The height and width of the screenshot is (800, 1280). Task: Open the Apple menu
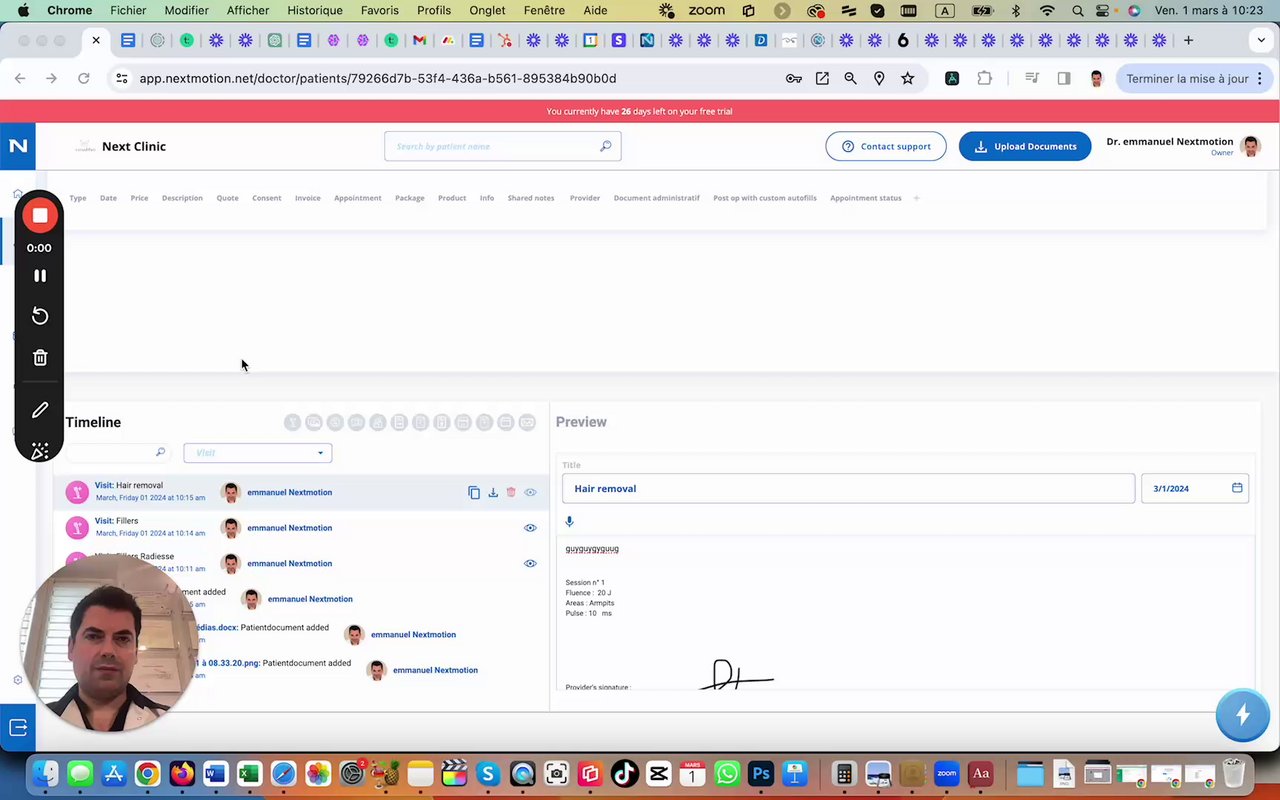(23, 10)
